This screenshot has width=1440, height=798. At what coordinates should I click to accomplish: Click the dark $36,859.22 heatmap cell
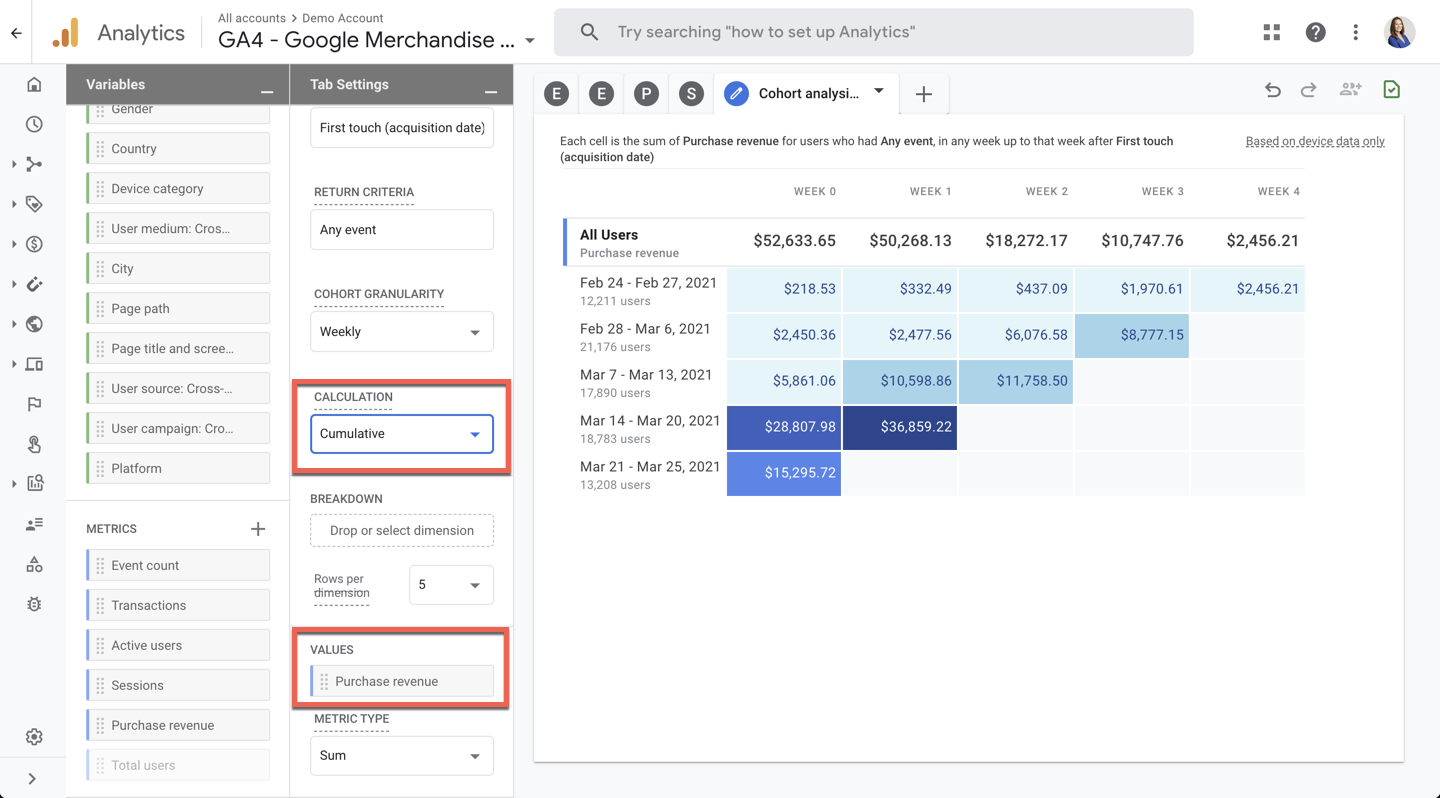(x=900, y=427)
